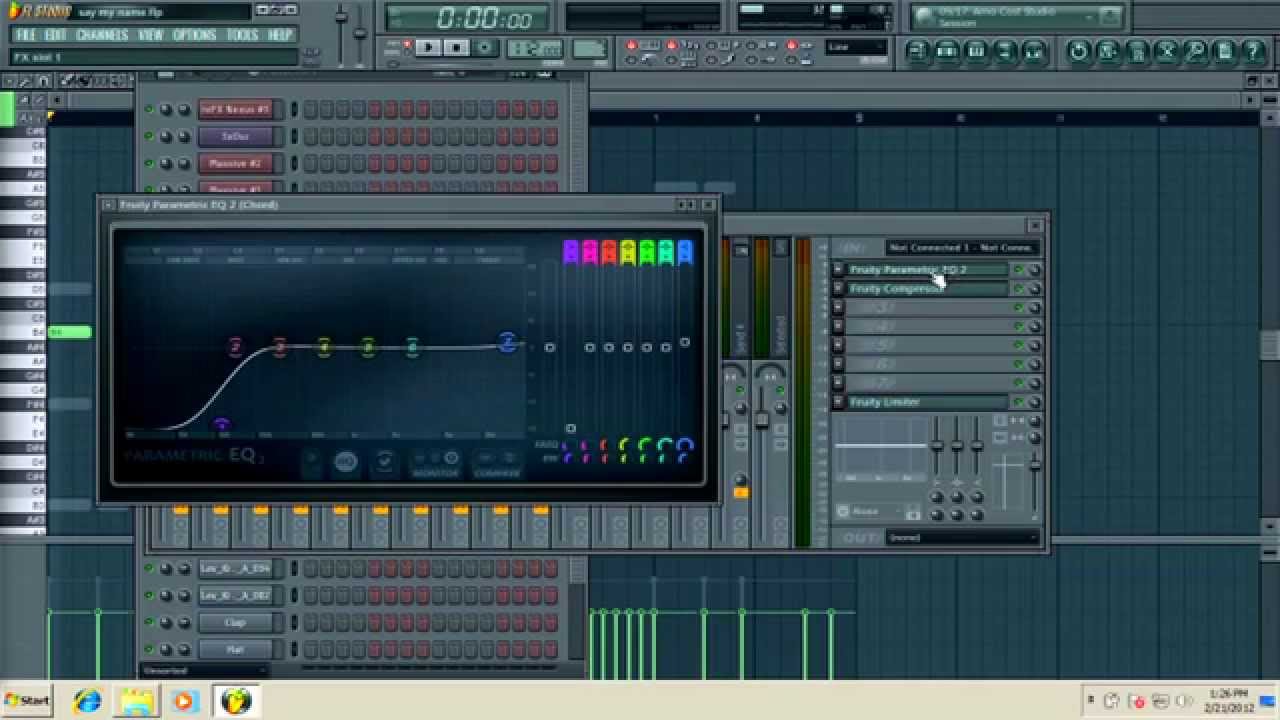Open the Windows Start button

click(x=27, y=700)
